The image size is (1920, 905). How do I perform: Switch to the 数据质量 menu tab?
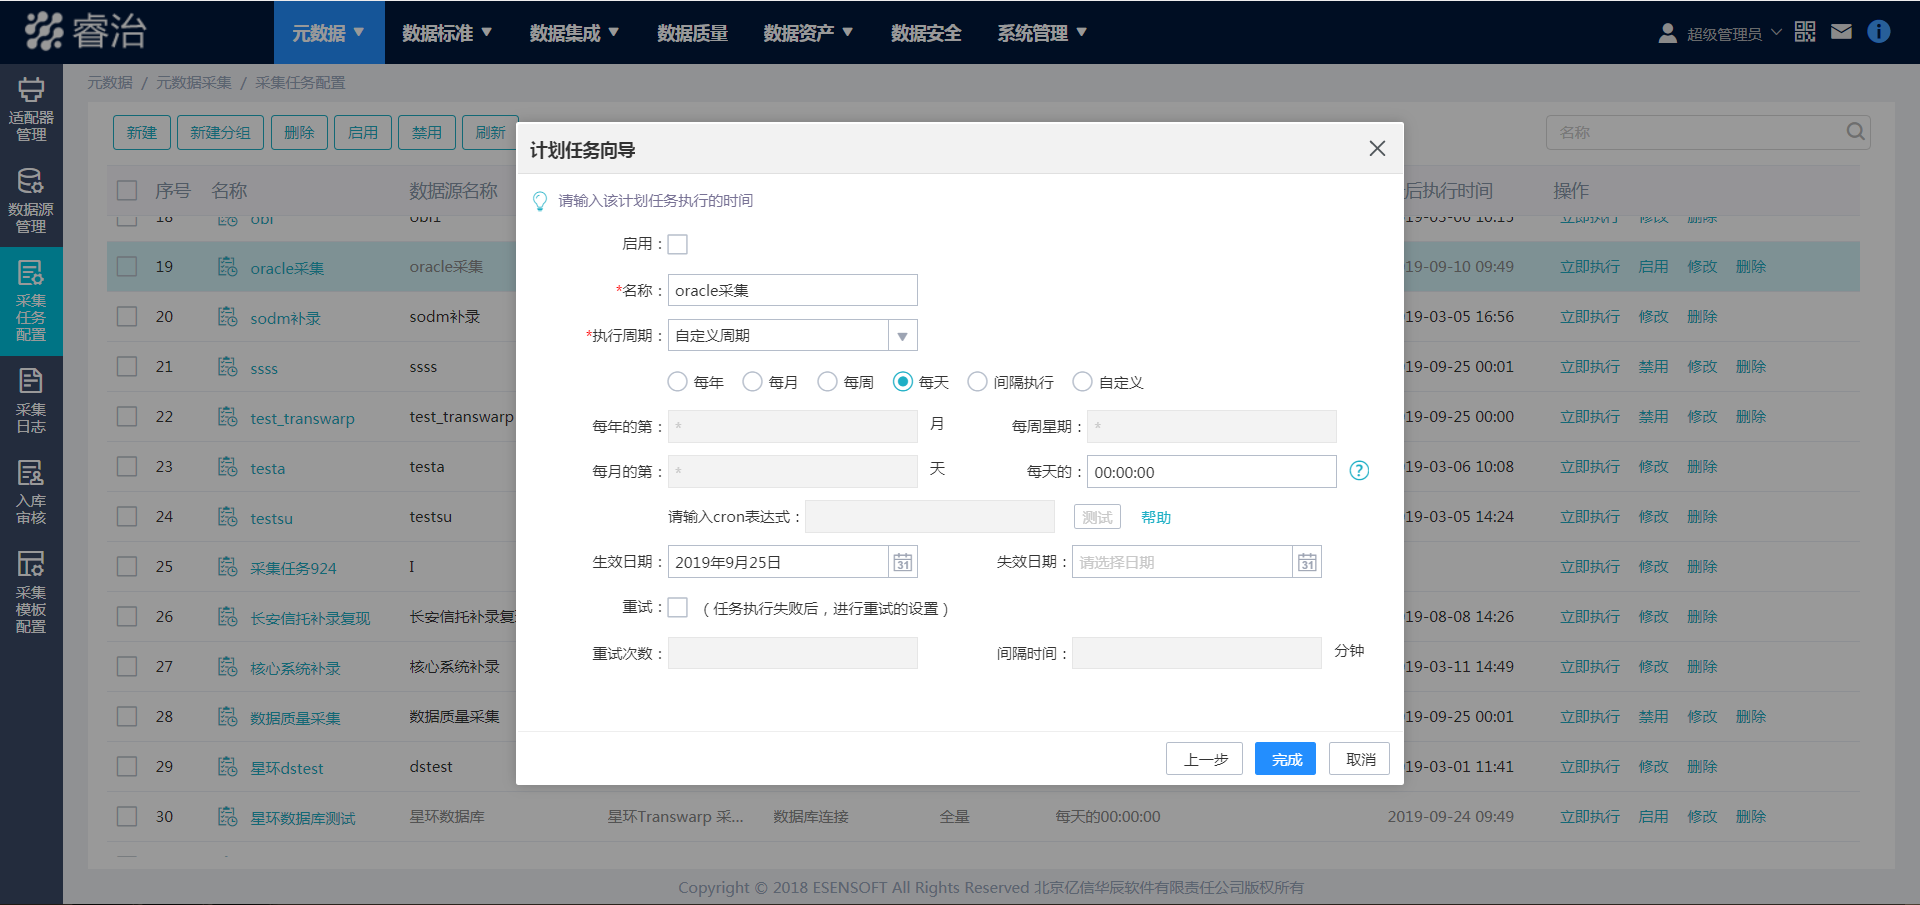click(x=692, y=33)
